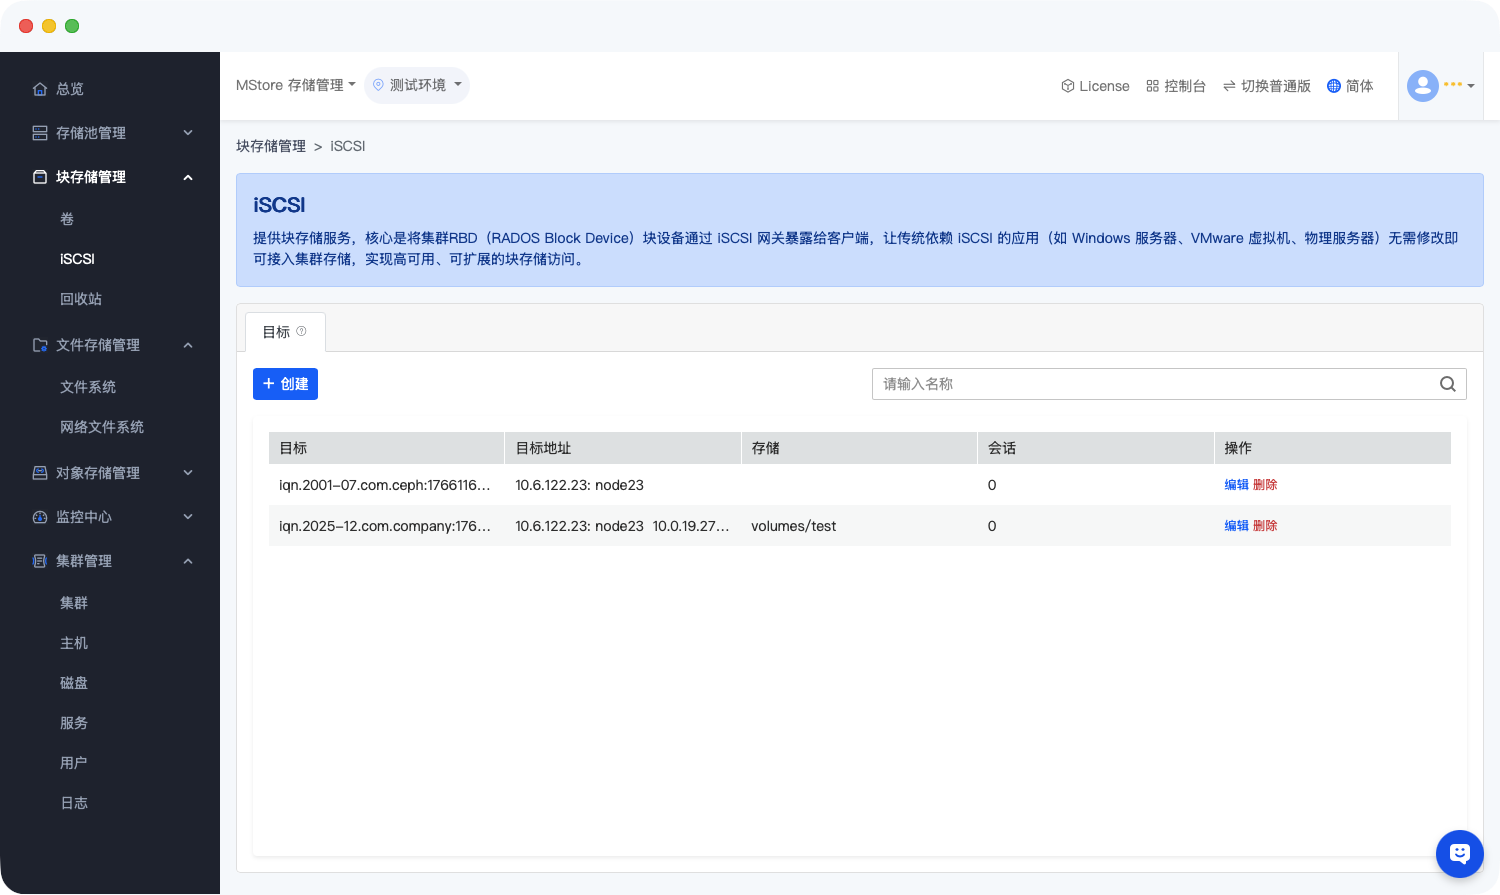This screenshot has width=1500, height=895.
Task: Expand 监控中心 sidebar section
Action: click(x=112, y=517)
